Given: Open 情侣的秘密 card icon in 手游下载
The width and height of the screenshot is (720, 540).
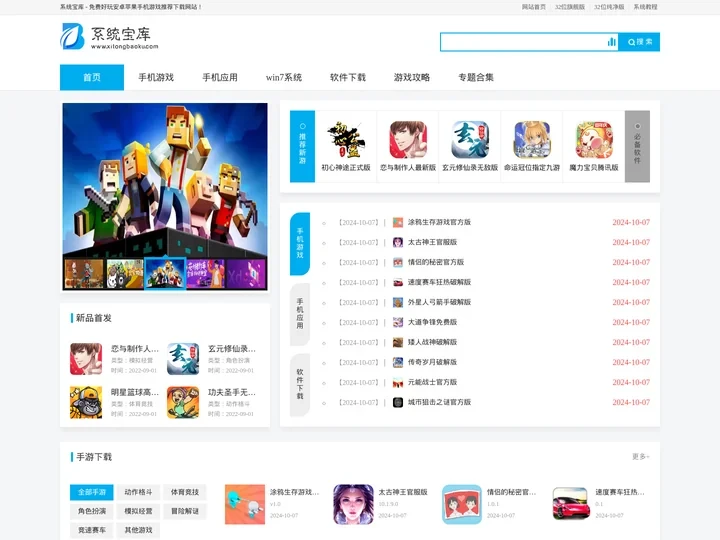Looking at the screenshot, I should (462, 504).
